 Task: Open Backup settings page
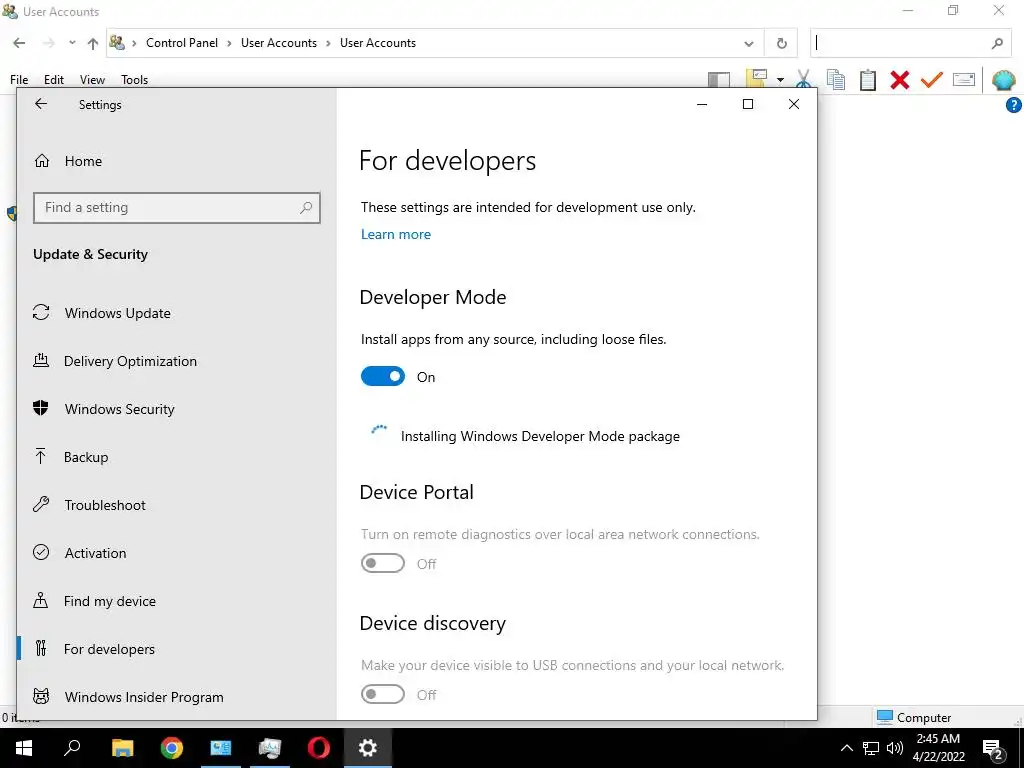tap(86, 457)
